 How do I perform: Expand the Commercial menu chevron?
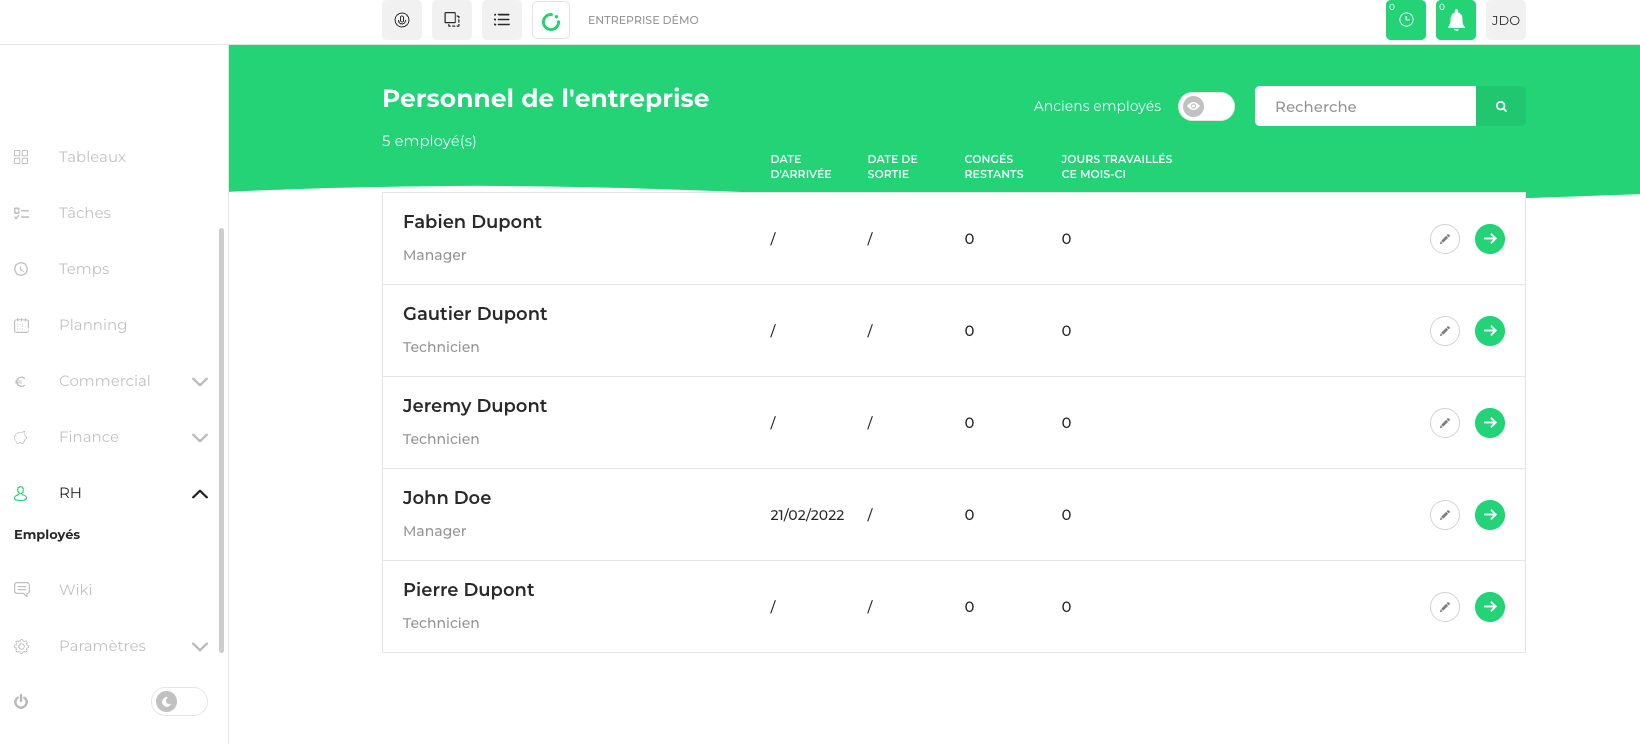pos(200,382)
